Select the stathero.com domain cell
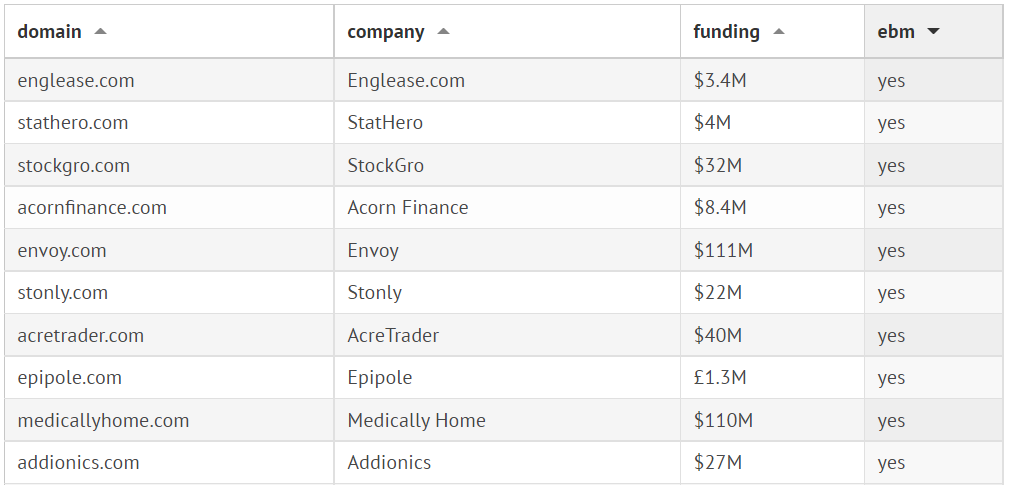 pyautogui.click(x=73, y=123)
